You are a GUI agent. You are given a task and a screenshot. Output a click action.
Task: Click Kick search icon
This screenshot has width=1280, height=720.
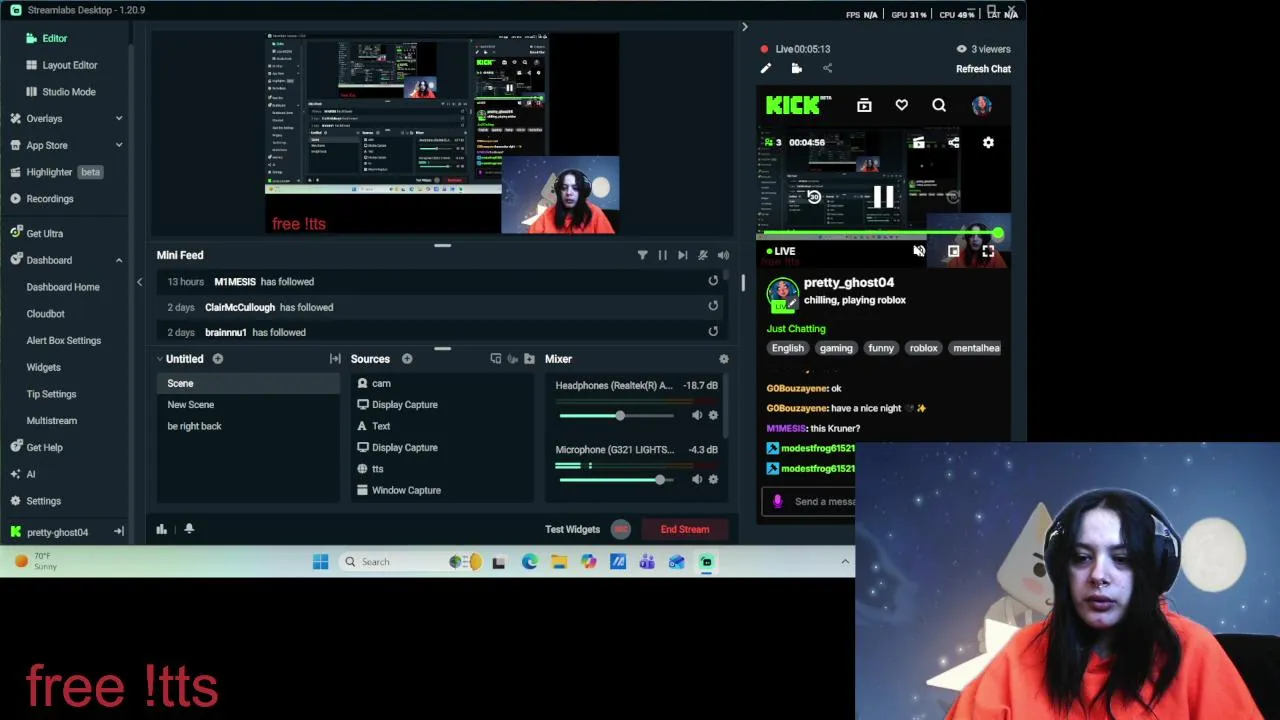[x=939, y=105]
